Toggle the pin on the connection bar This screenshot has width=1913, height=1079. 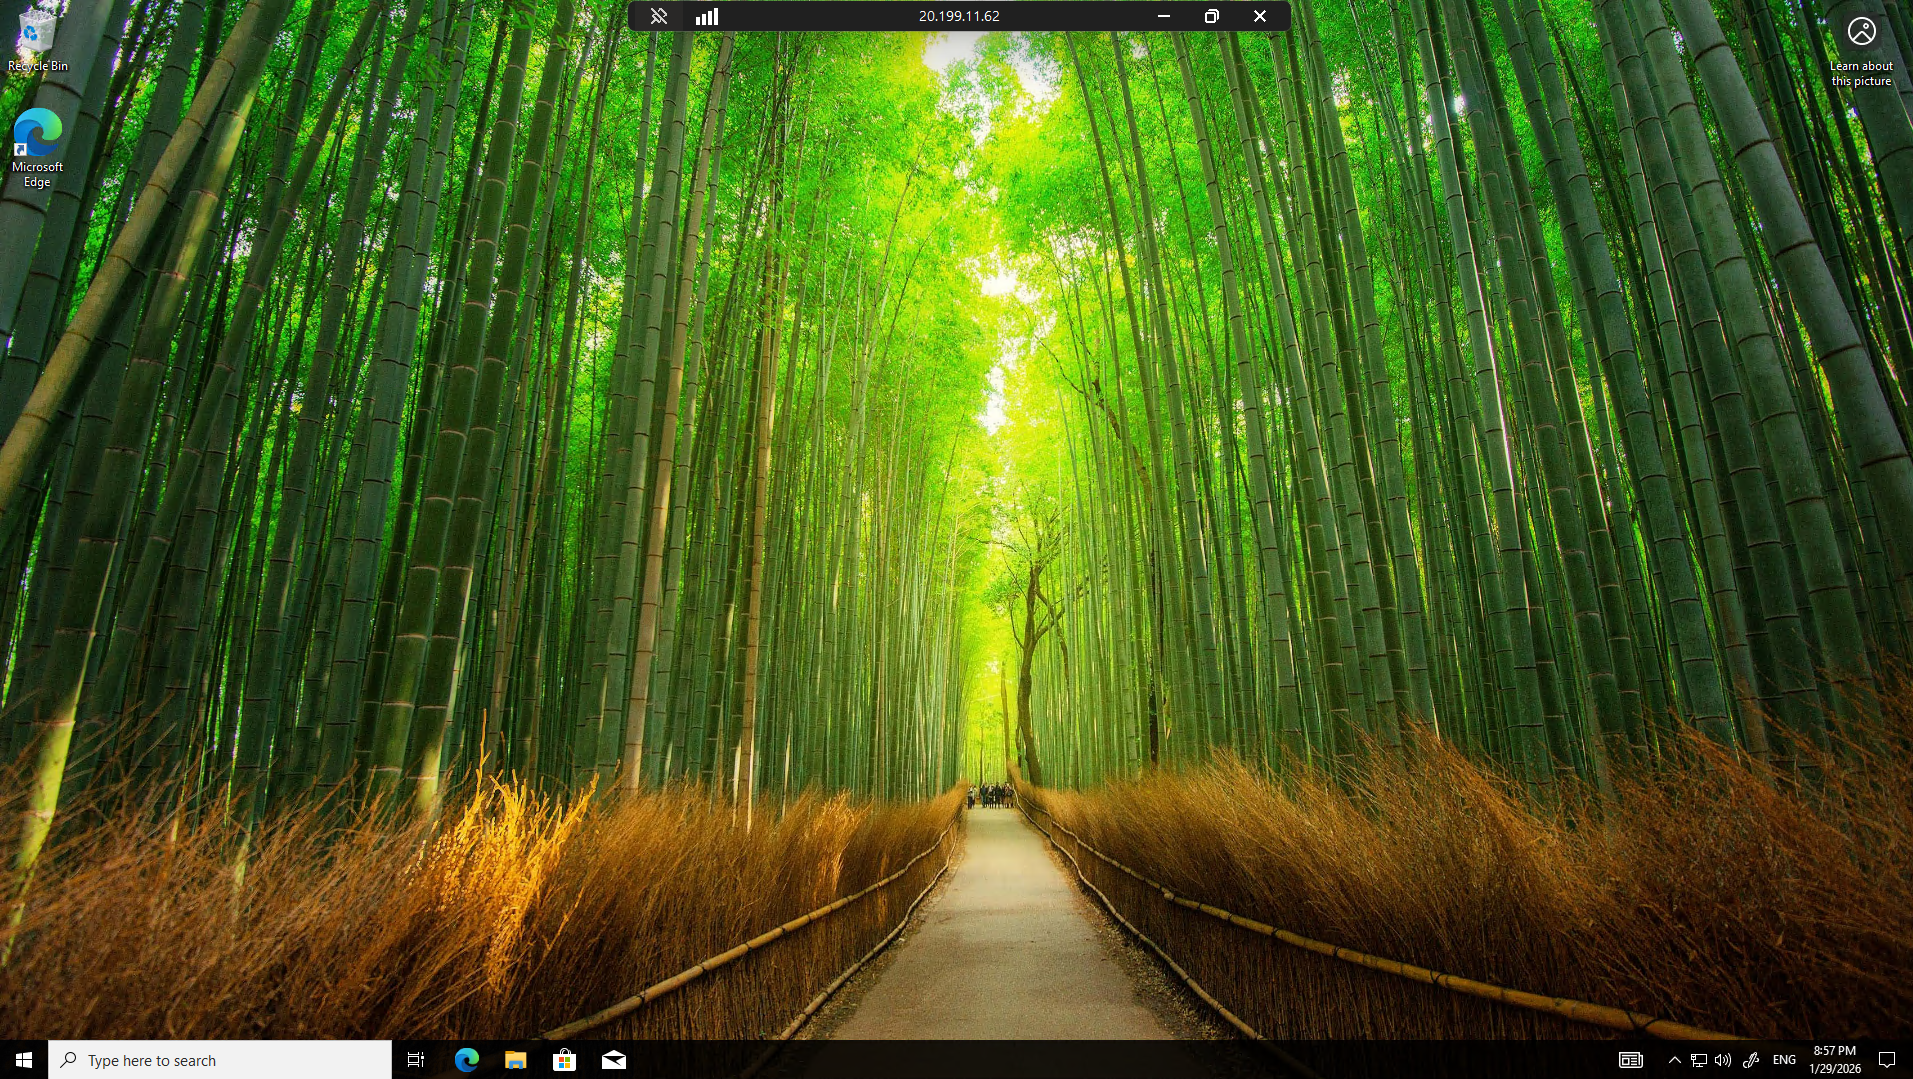(x=658, y=16)
